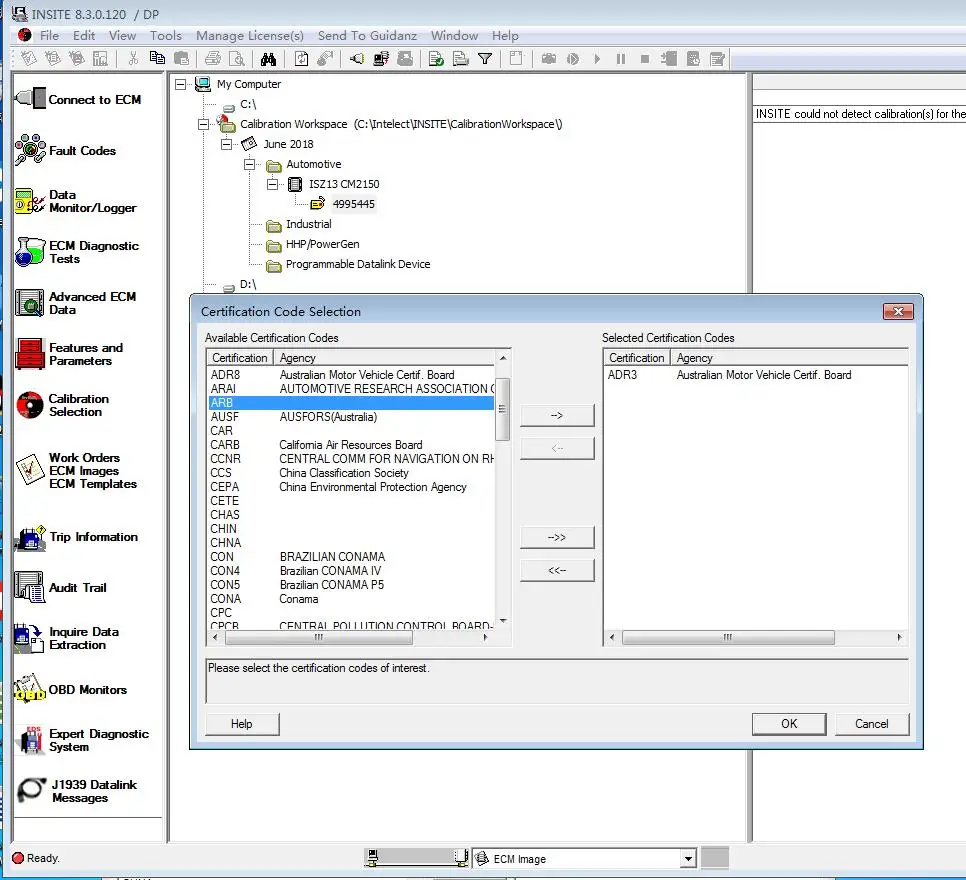The image size is (966, 880).
Task: Open Features and Parameters
Action: coord(69,354)
